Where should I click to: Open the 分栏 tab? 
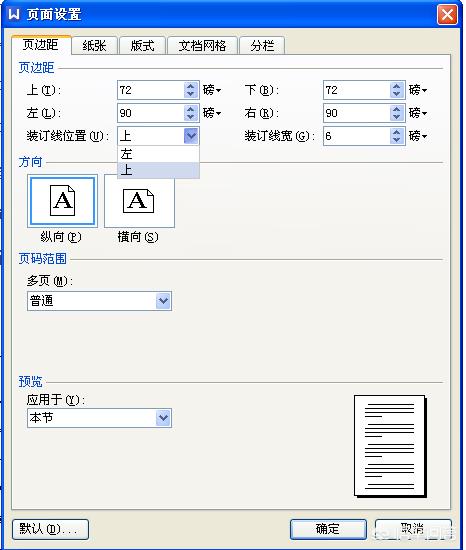(262, 46)
